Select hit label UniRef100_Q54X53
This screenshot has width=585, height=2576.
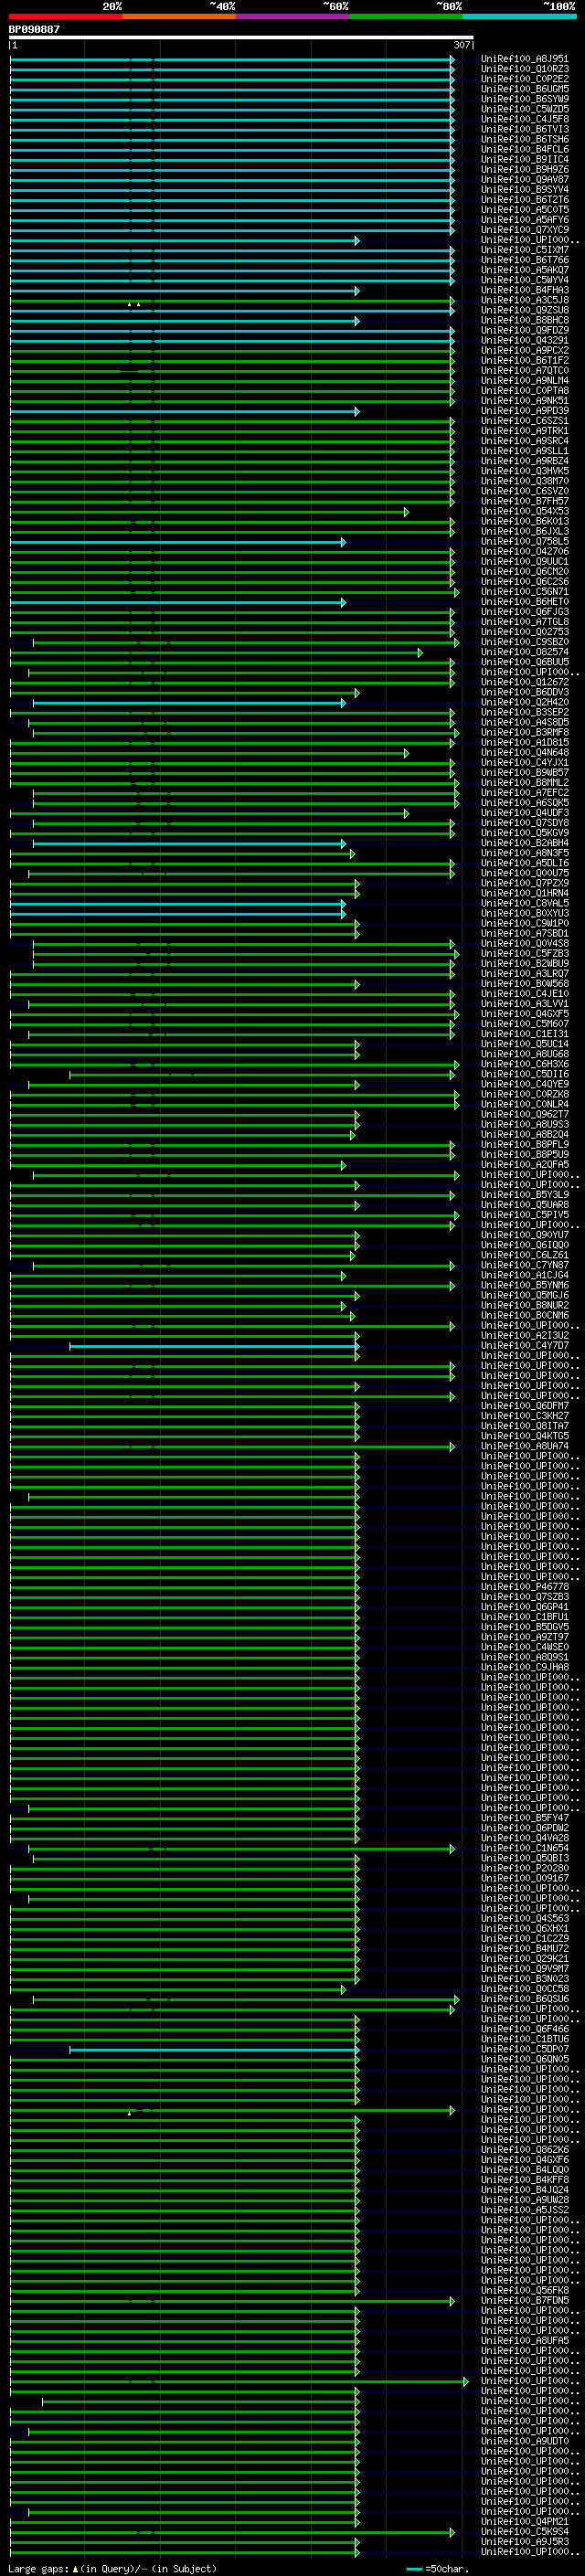pos(525,511)
